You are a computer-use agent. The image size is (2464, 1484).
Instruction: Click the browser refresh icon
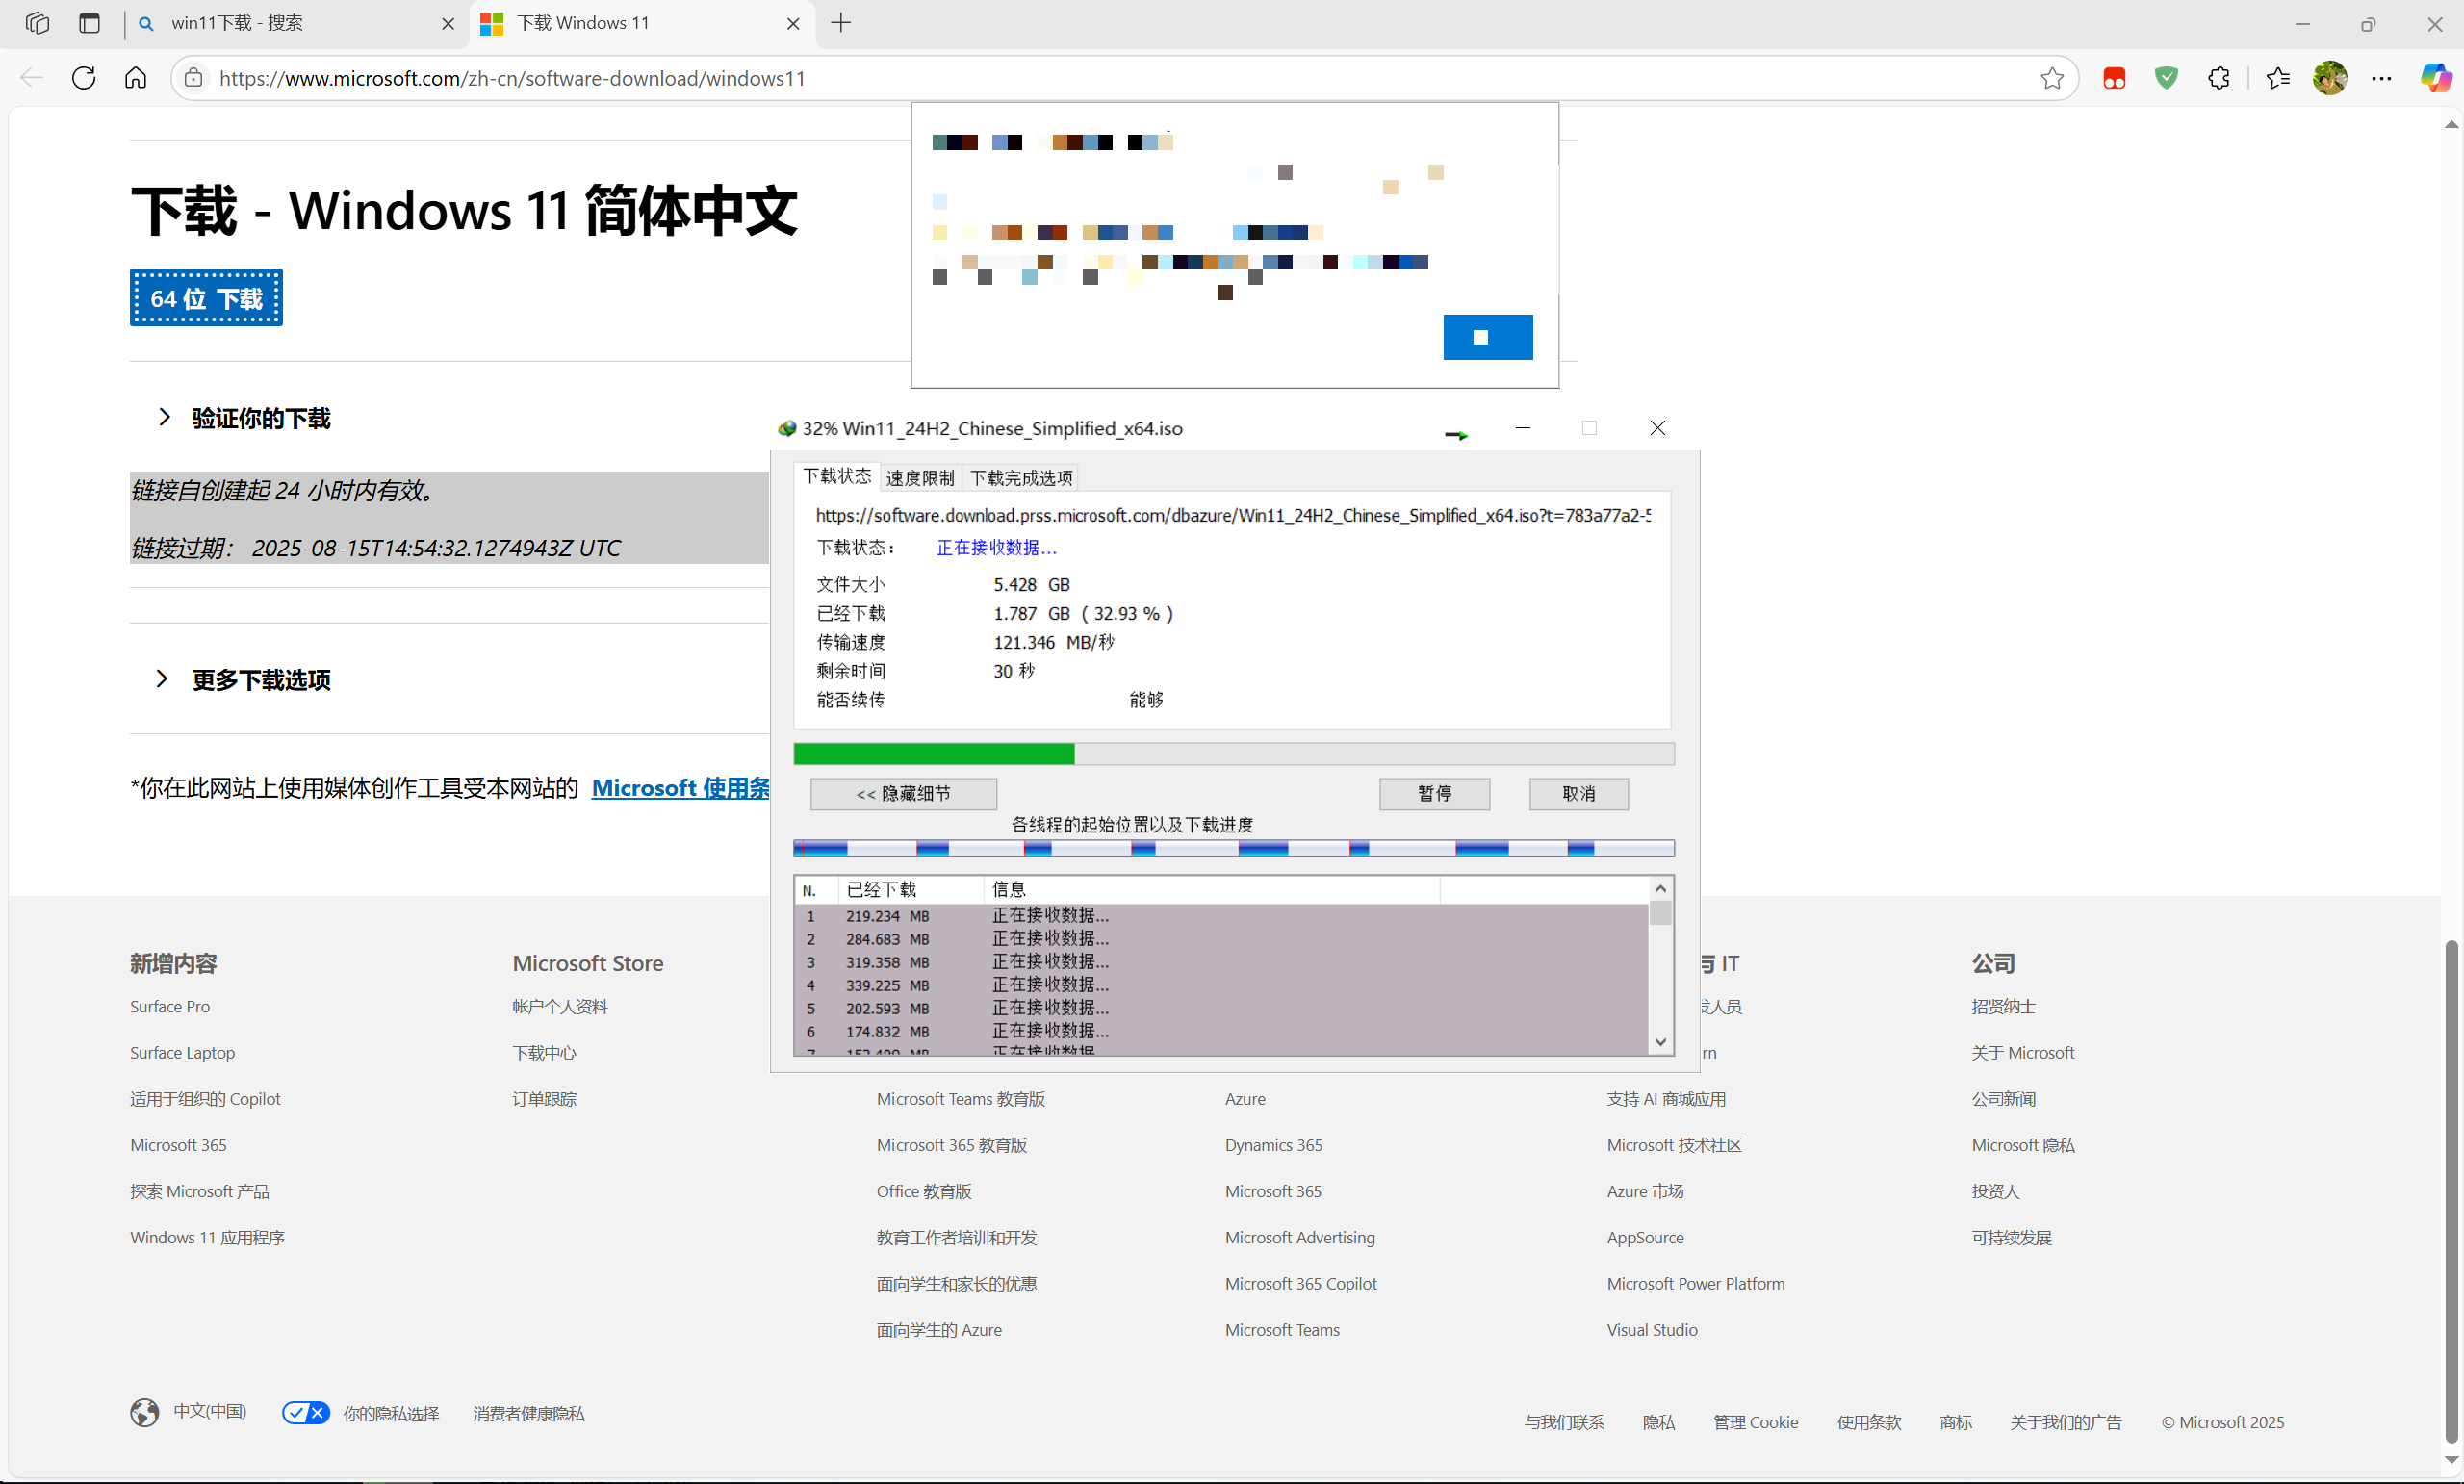point(84,78)
